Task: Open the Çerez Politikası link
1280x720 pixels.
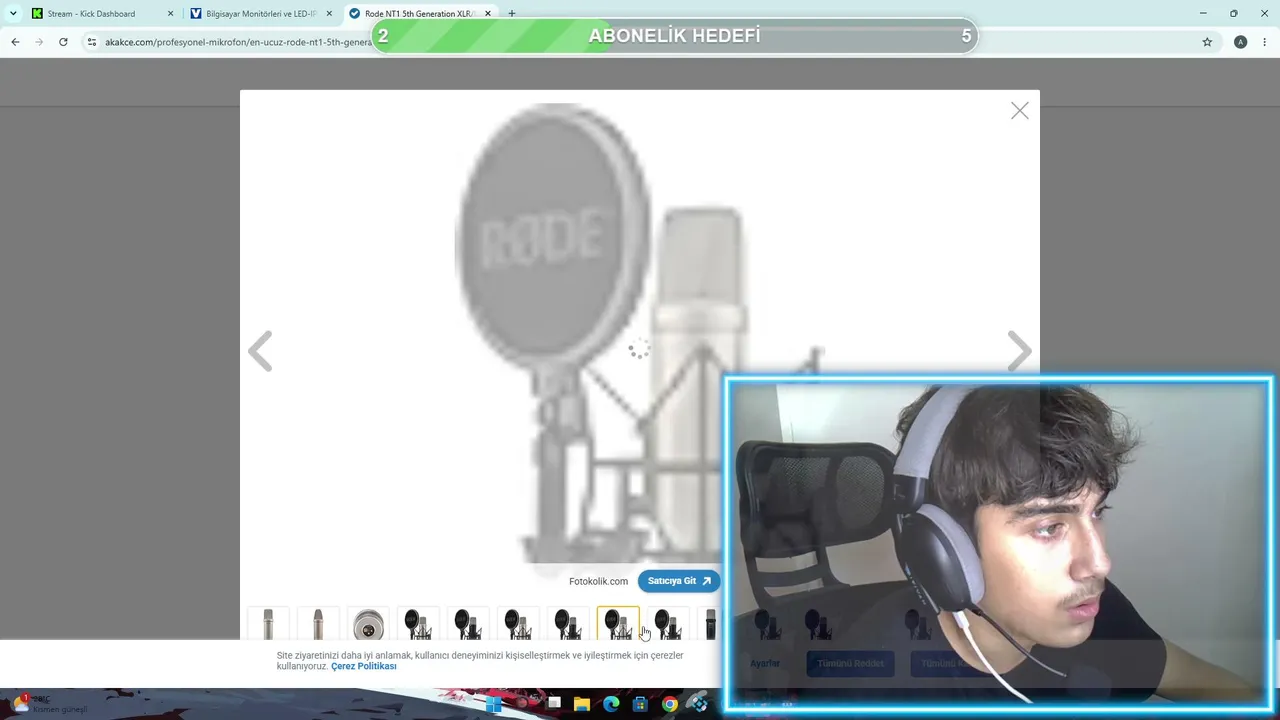Action: 364,666
